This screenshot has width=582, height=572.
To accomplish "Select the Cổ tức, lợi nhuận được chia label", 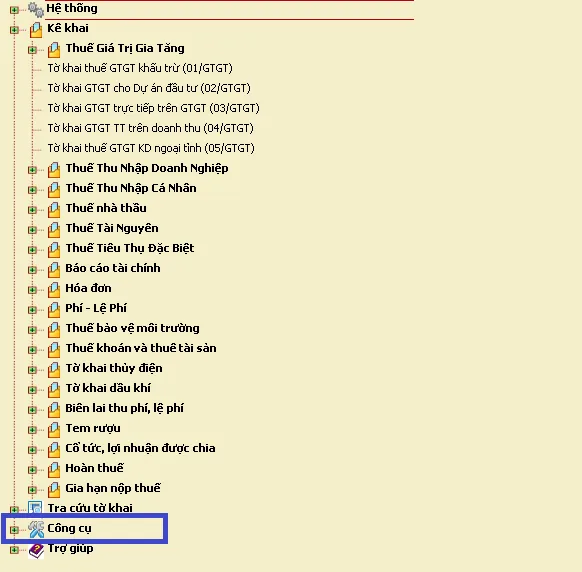I will pos(140,448).
